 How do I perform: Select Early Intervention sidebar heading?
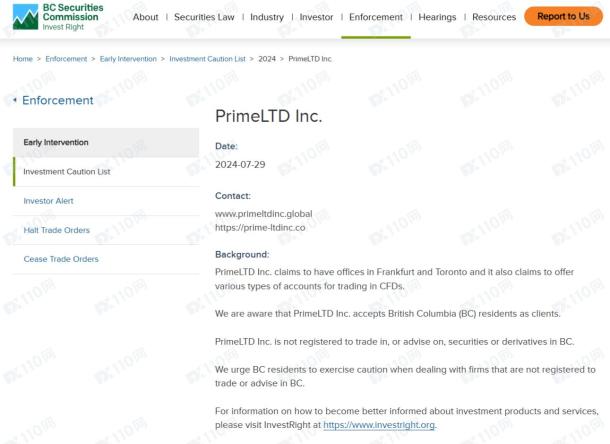click(x=106, y=142)
